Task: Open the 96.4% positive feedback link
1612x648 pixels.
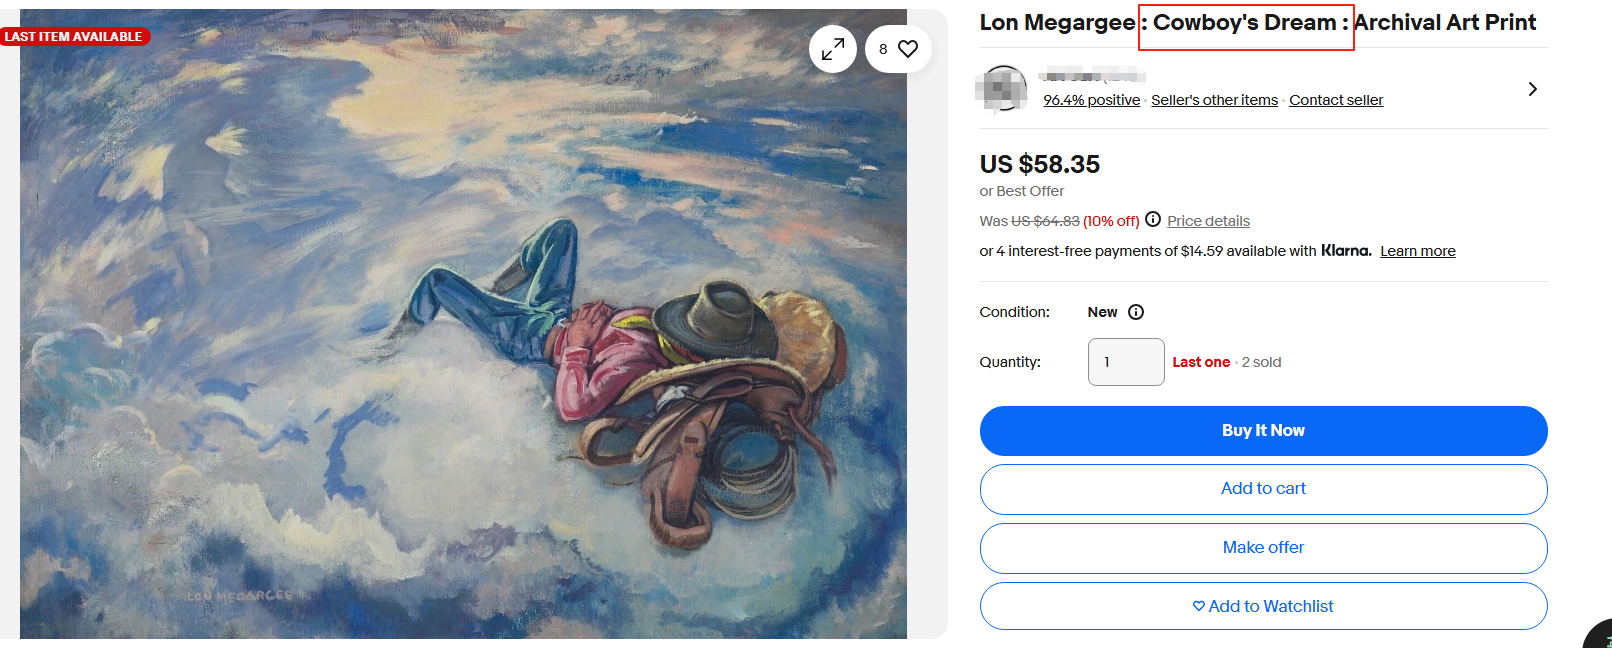Action: 1091,100
